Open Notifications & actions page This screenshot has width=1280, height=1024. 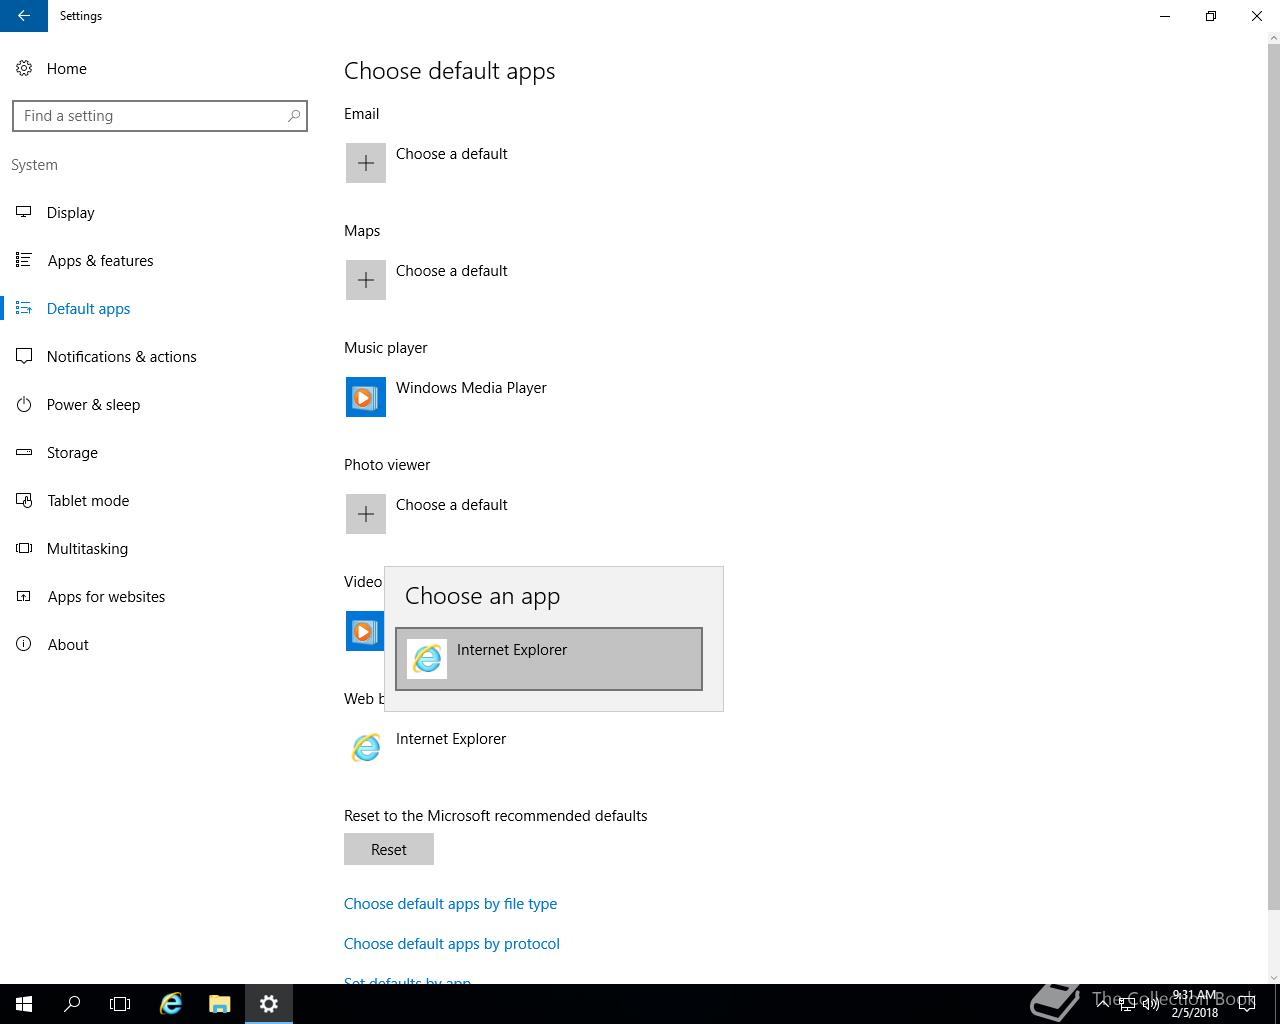point(121,357)
